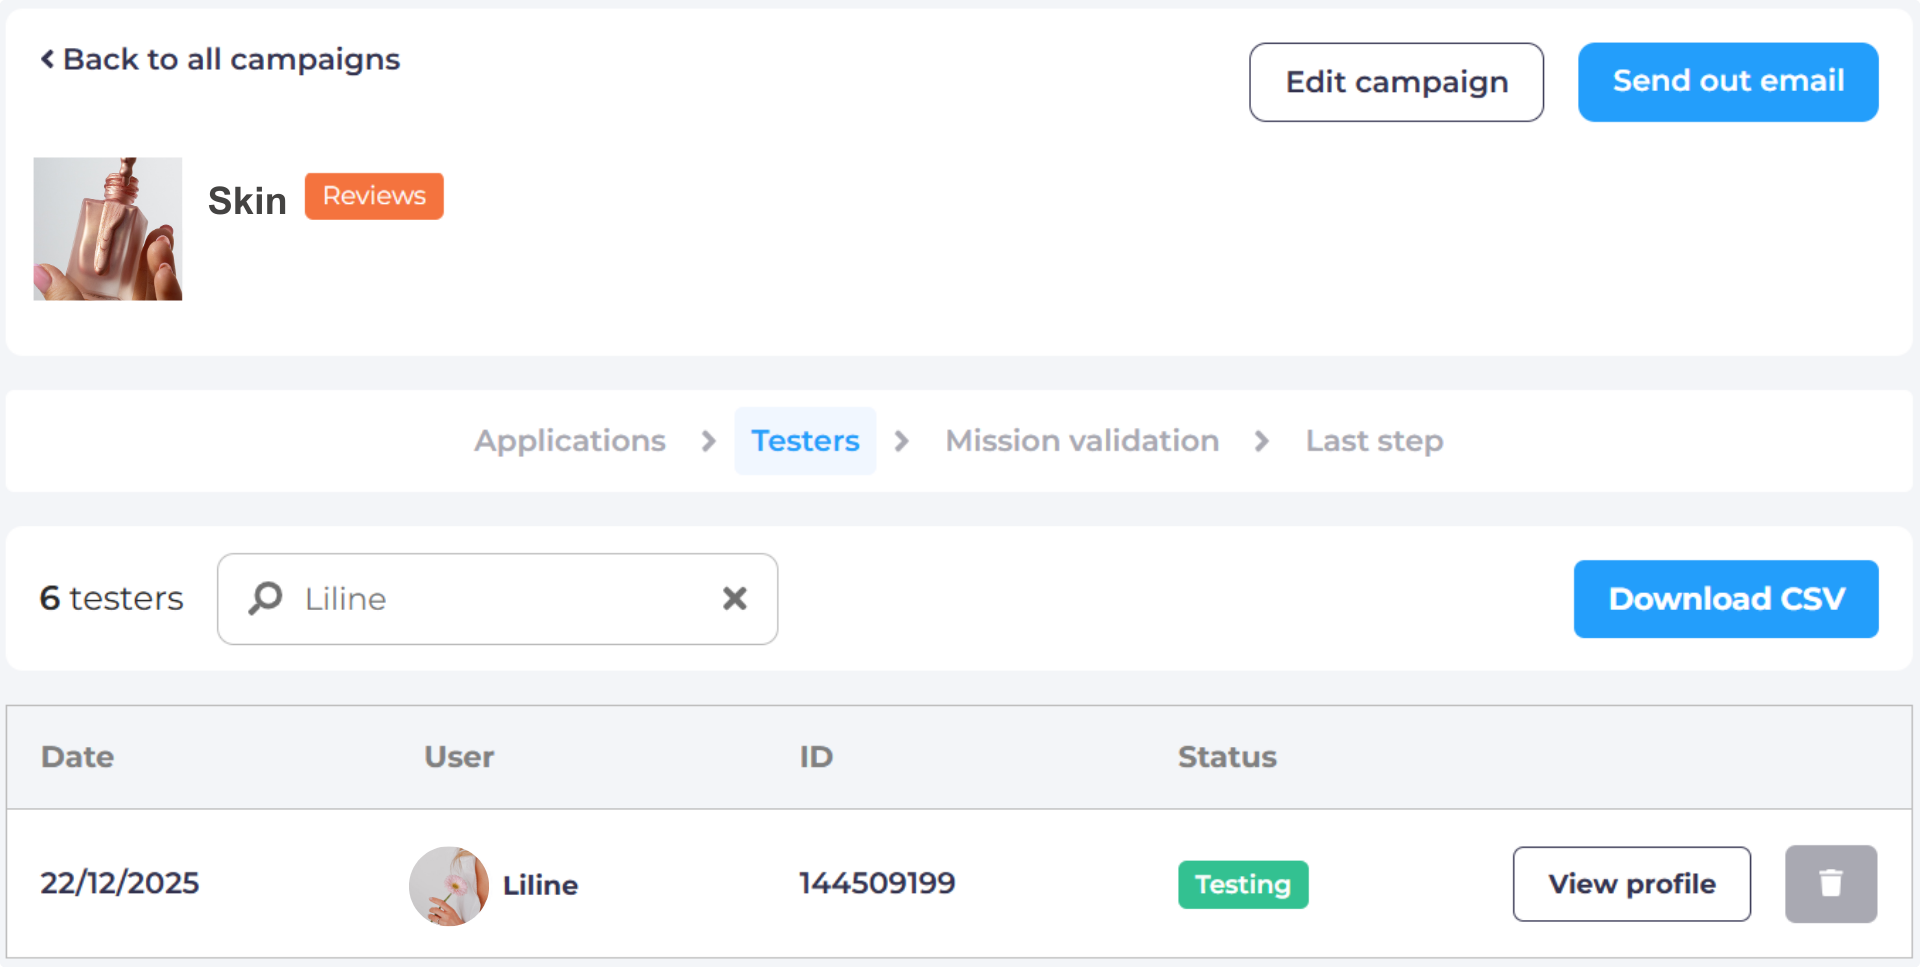
Task: Switch to the Last step tab
Action: tap(1374, 441)
